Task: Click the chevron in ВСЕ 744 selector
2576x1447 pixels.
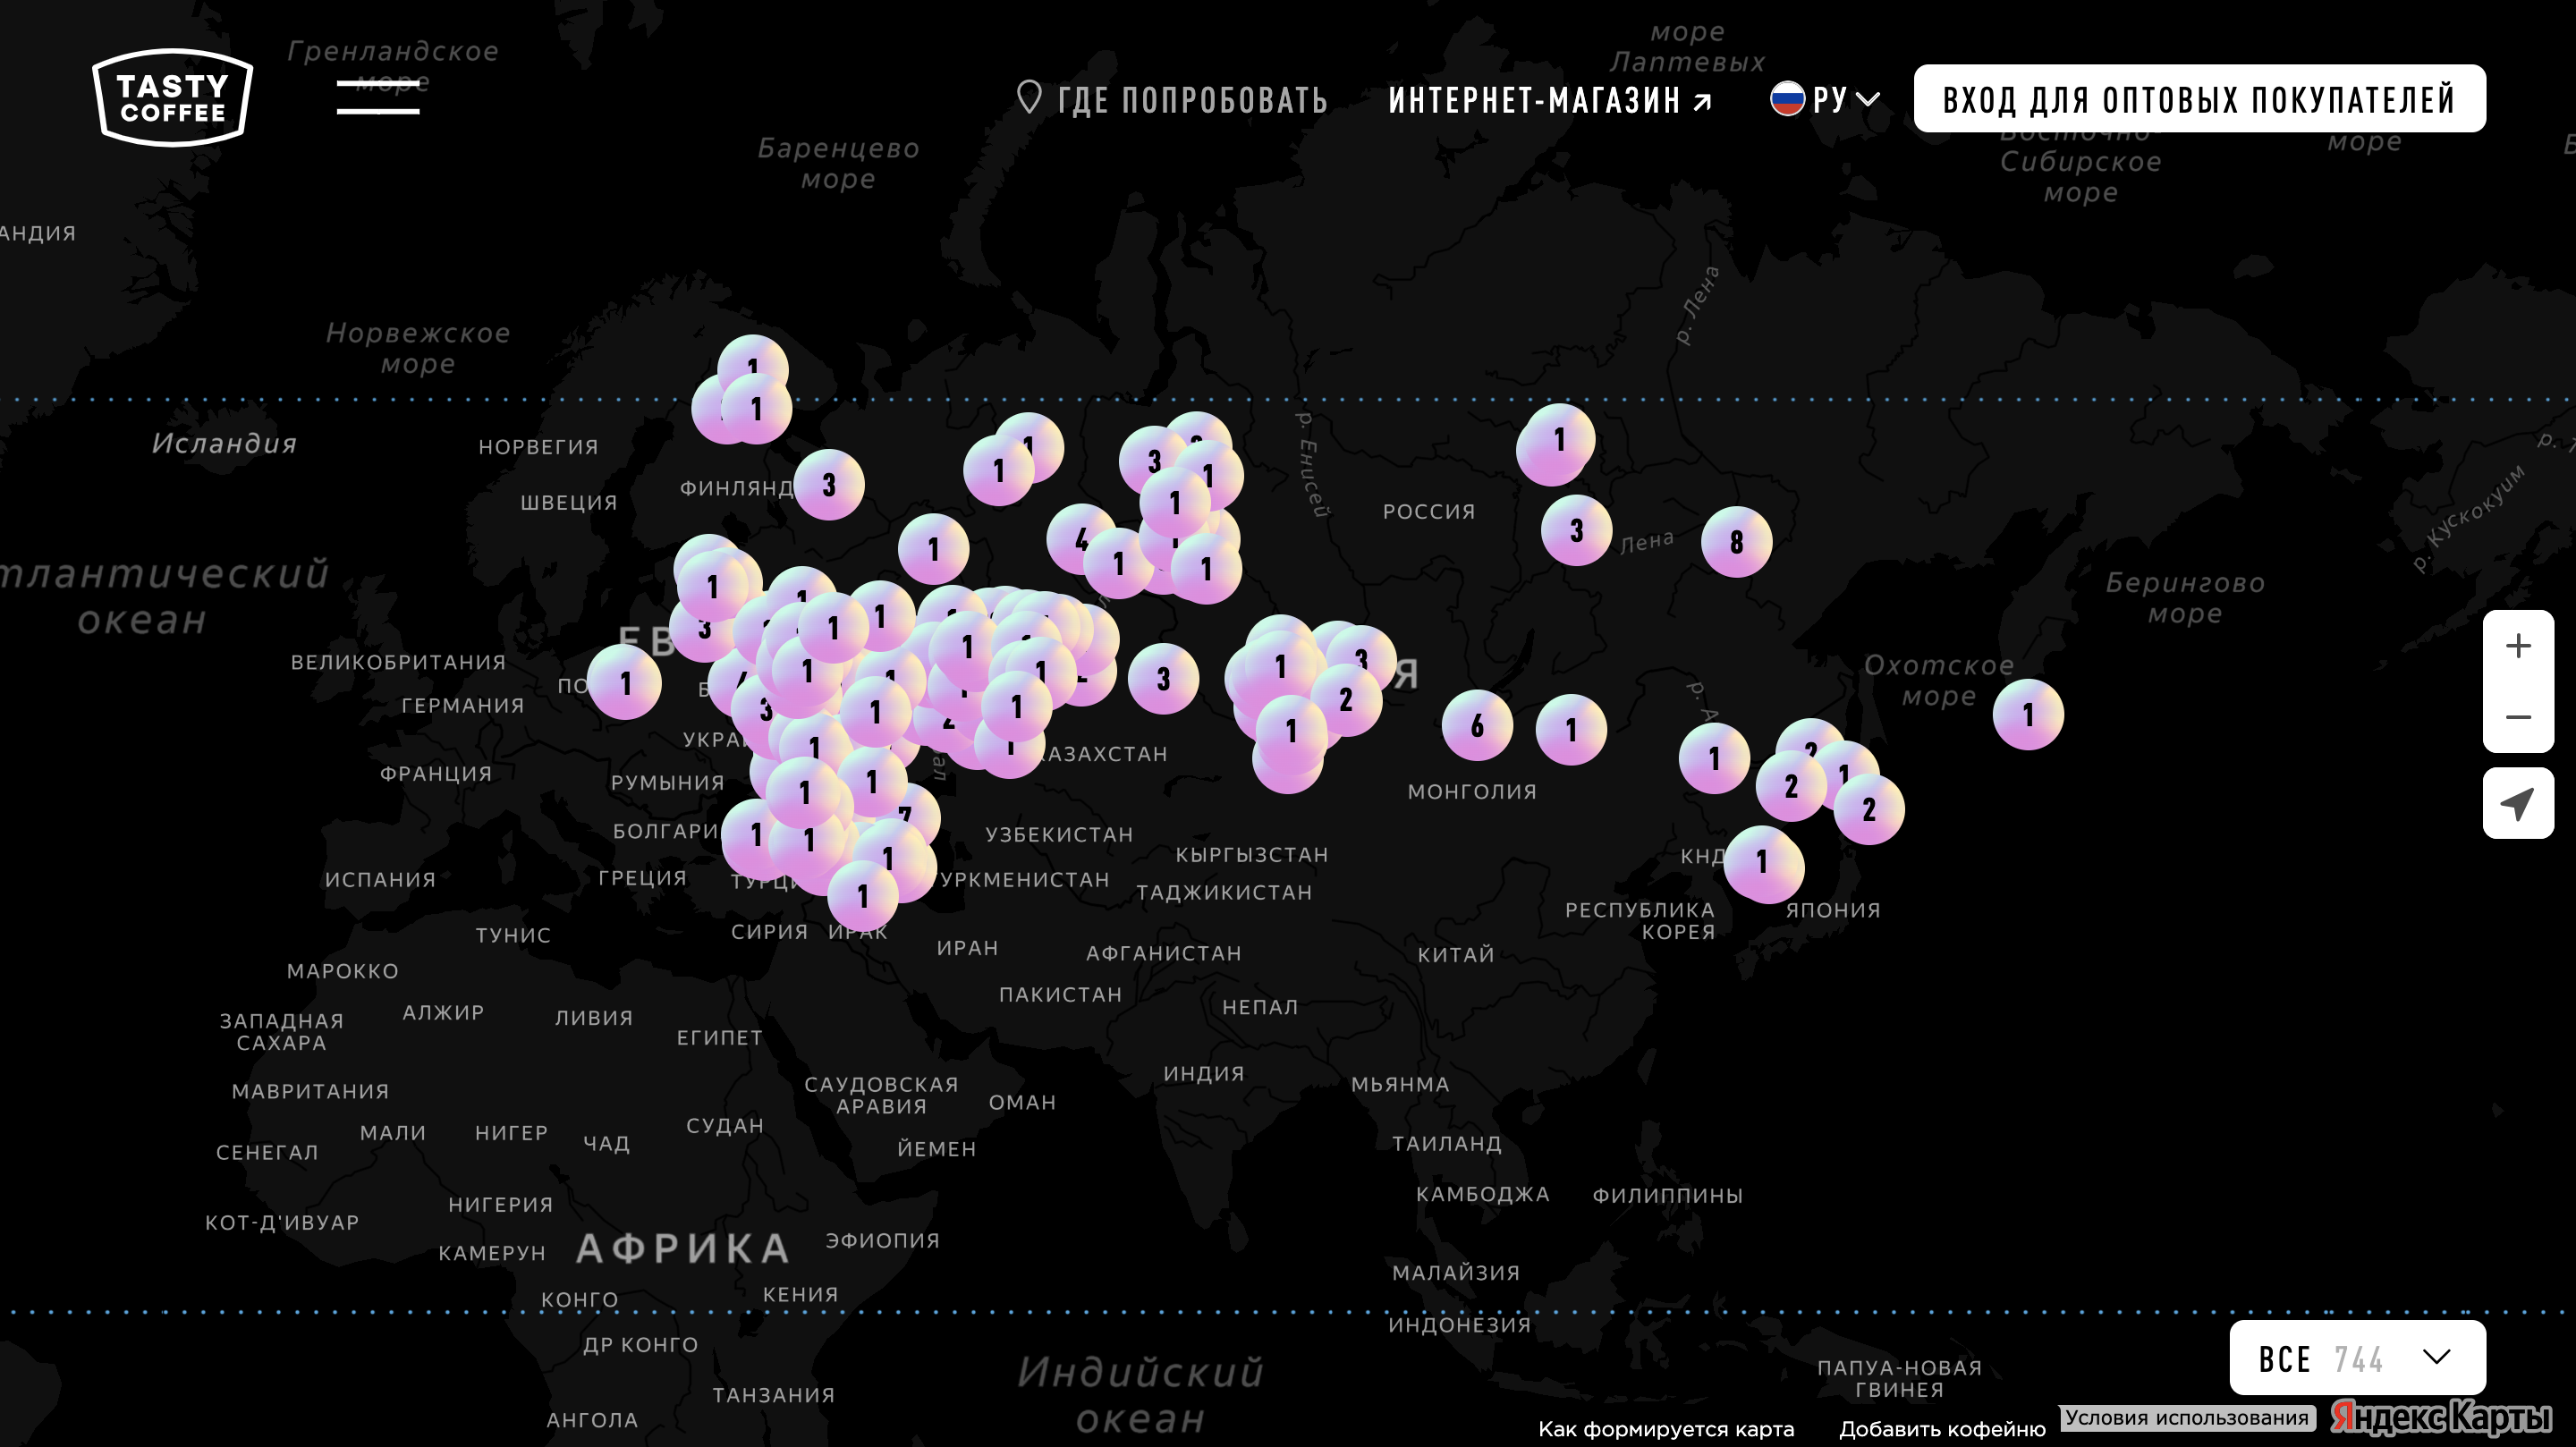Action: [2437, 1357]
